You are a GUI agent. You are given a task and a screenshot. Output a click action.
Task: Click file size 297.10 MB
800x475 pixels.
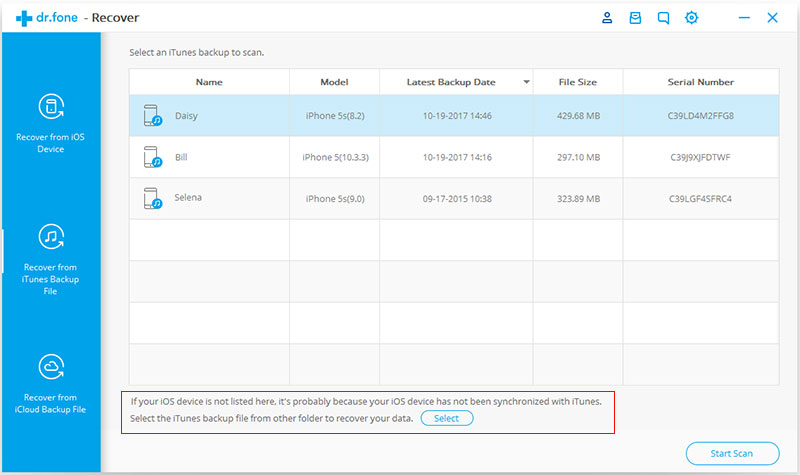click(x=579, y=157)
